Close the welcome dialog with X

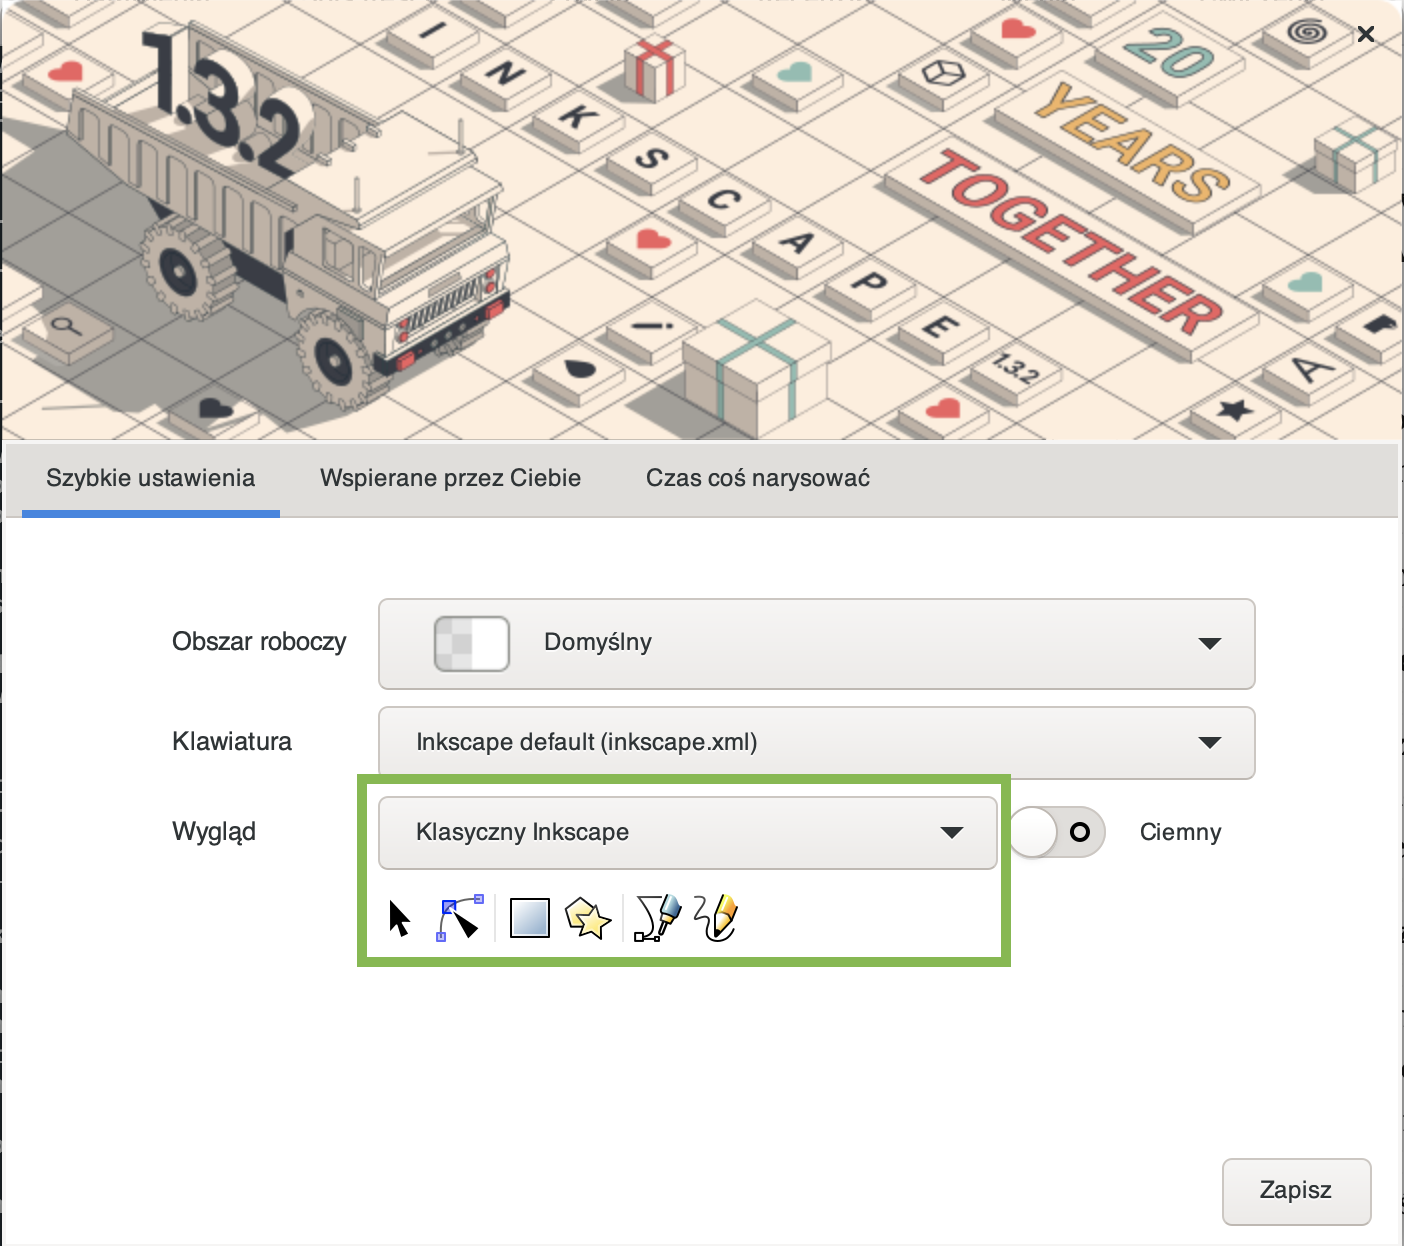1366,35
